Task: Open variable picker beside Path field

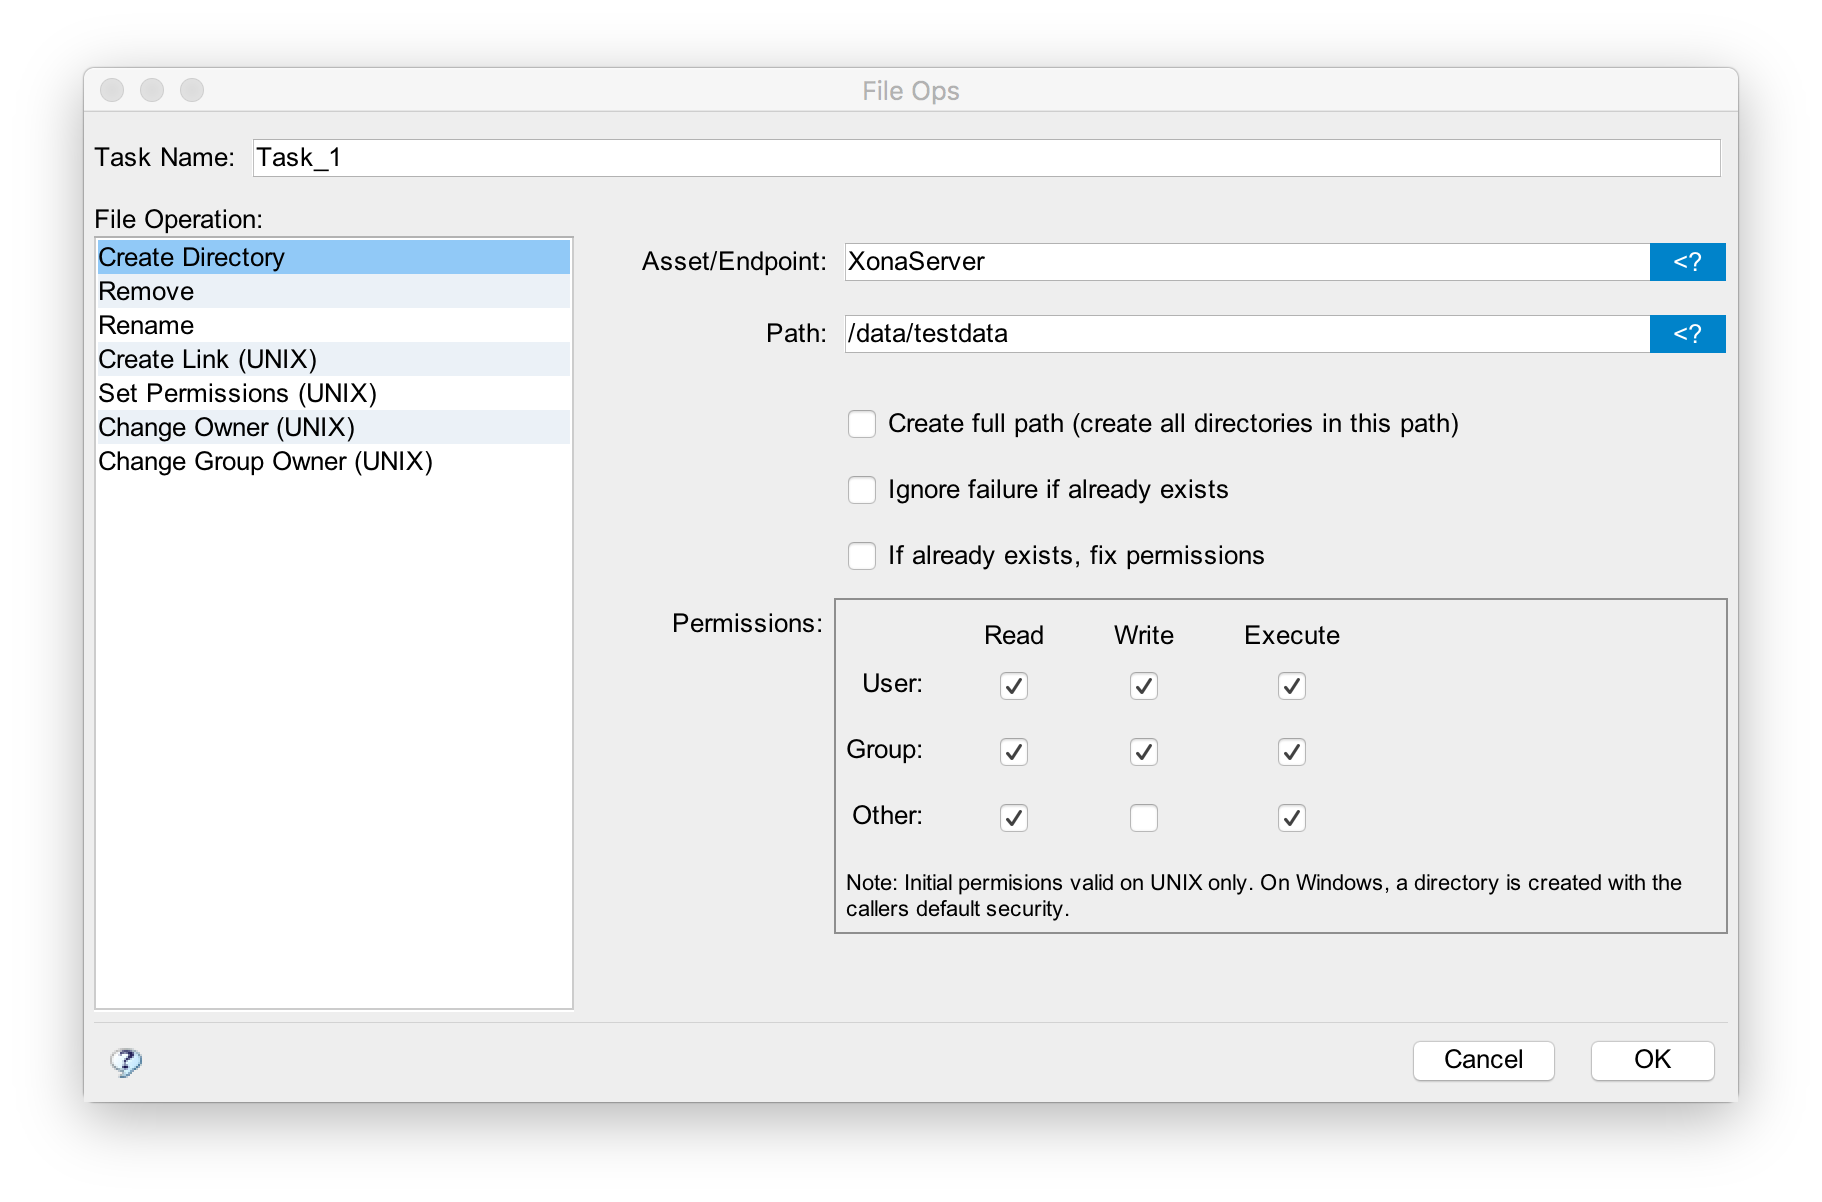Action: (x=1686, y=334)
